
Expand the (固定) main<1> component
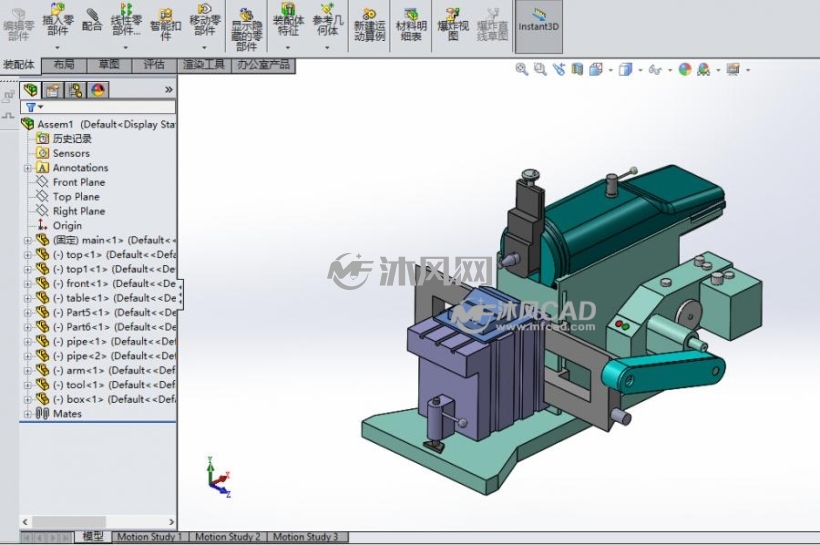(27, 241)
